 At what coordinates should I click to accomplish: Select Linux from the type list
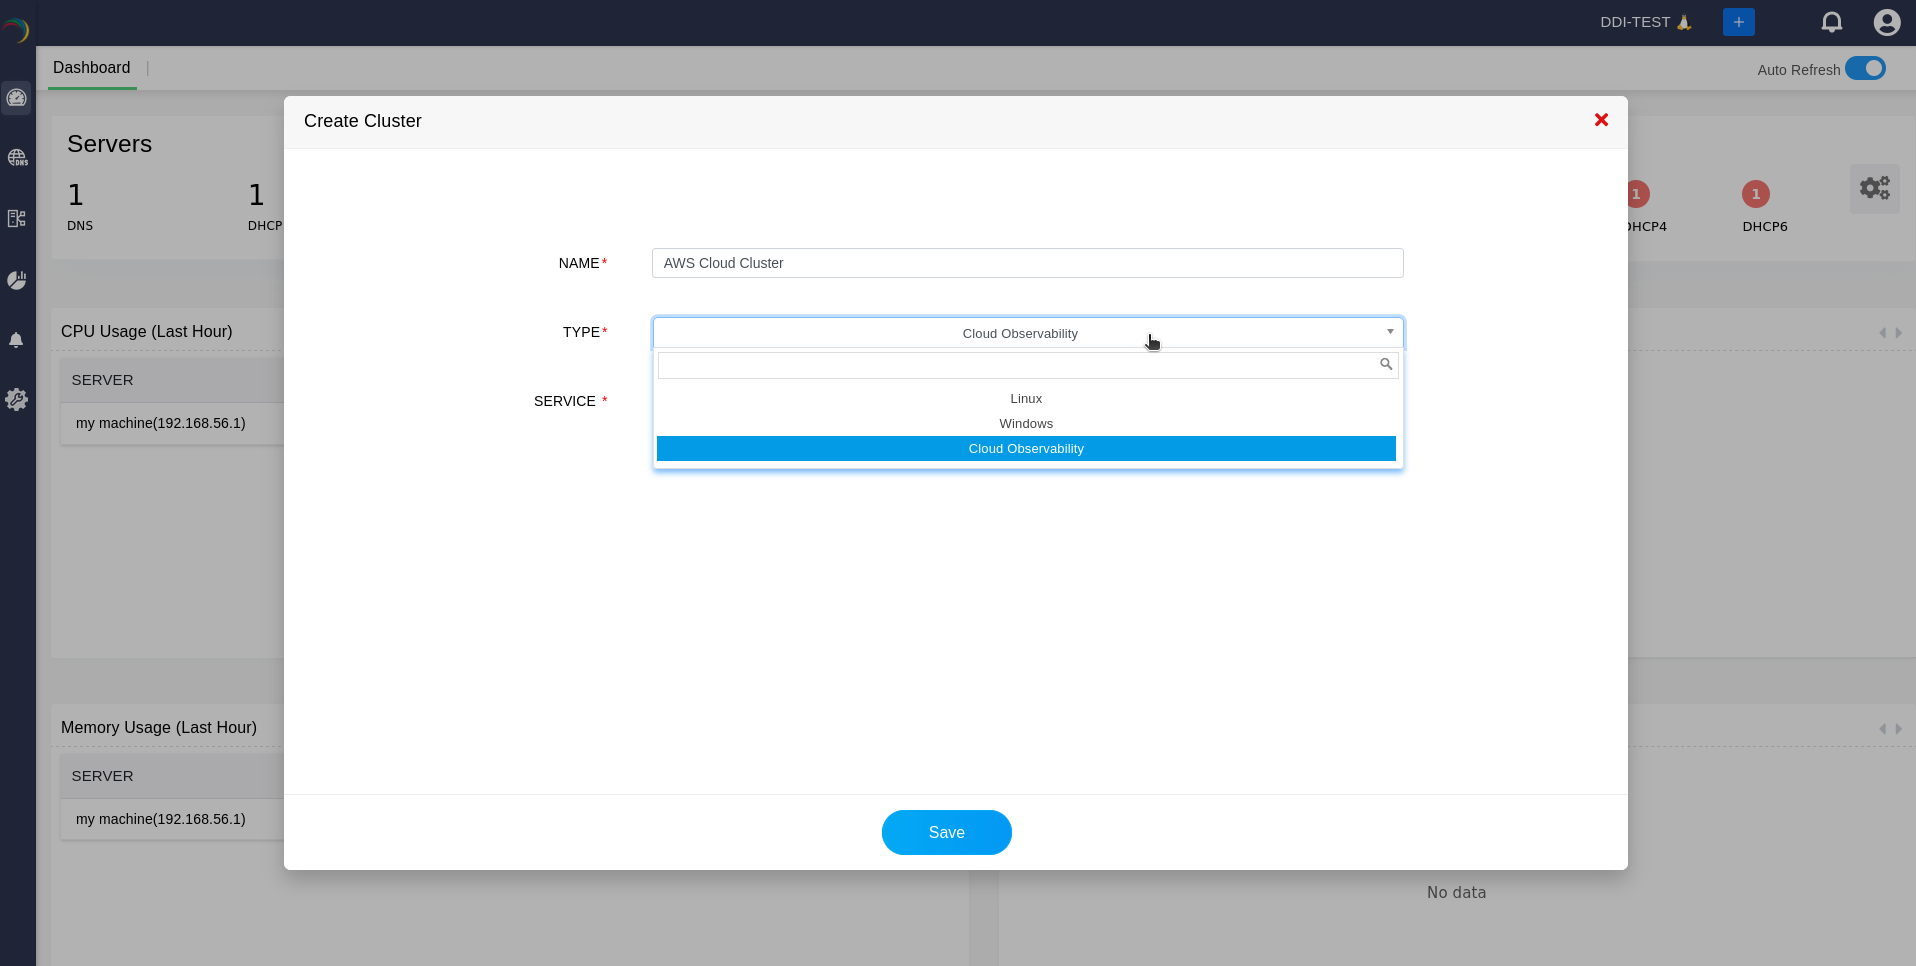pos(1026,398)
